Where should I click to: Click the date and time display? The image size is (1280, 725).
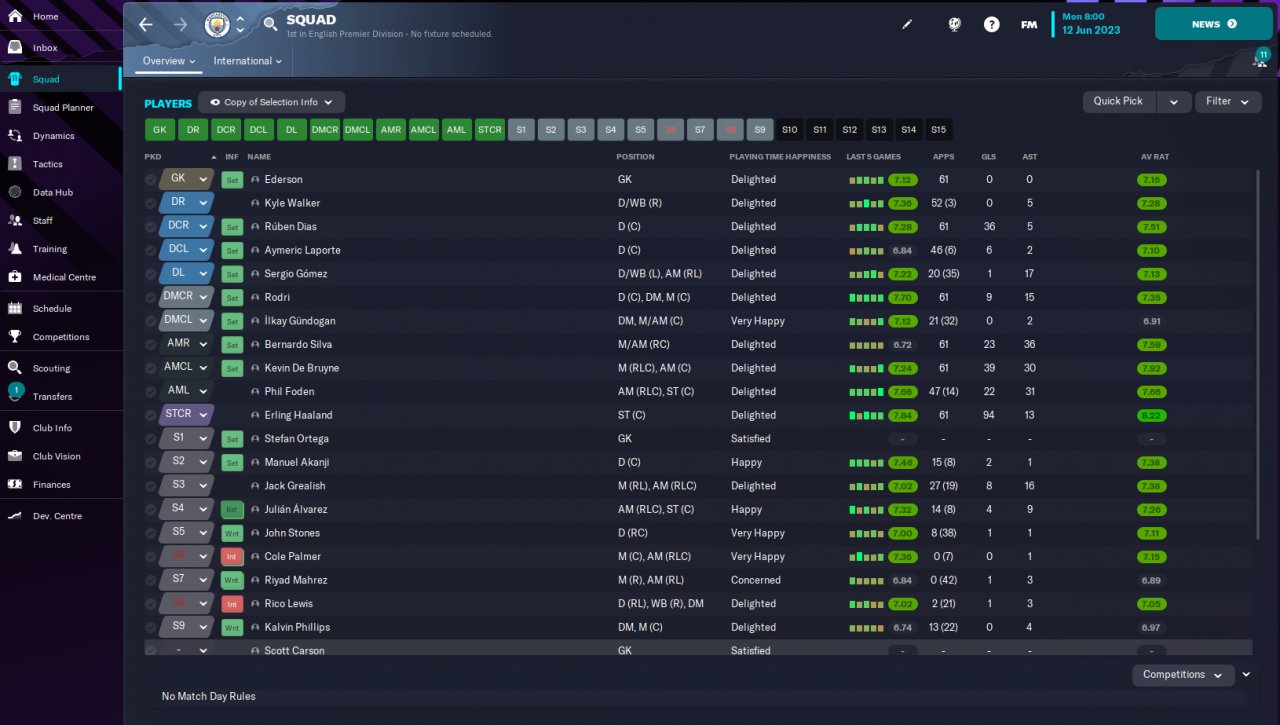(1091, 24)
